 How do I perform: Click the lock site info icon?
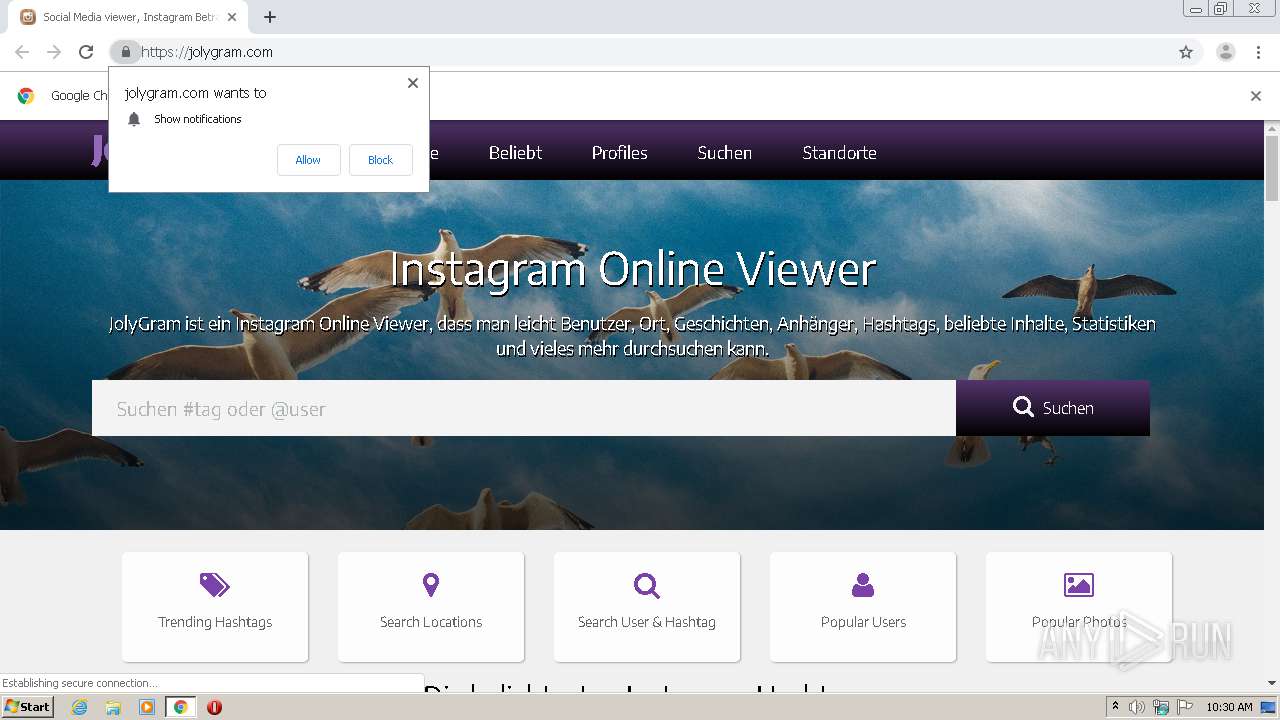(x=125, y=52)
